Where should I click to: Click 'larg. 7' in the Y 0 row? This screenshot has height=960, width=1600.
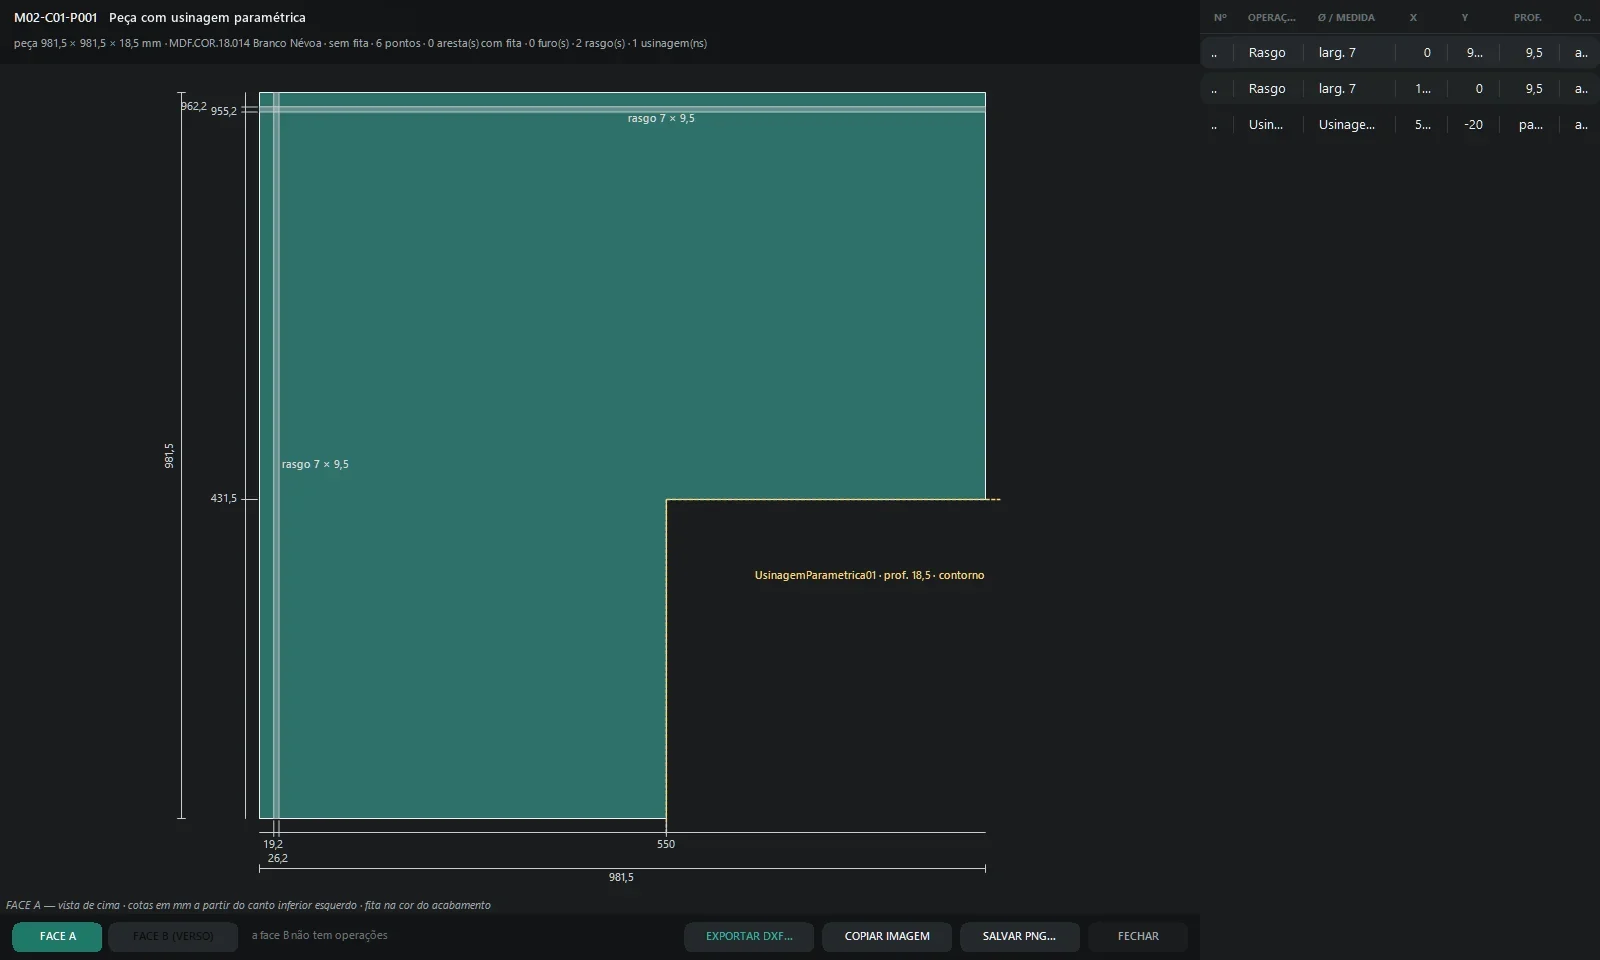1337,89
